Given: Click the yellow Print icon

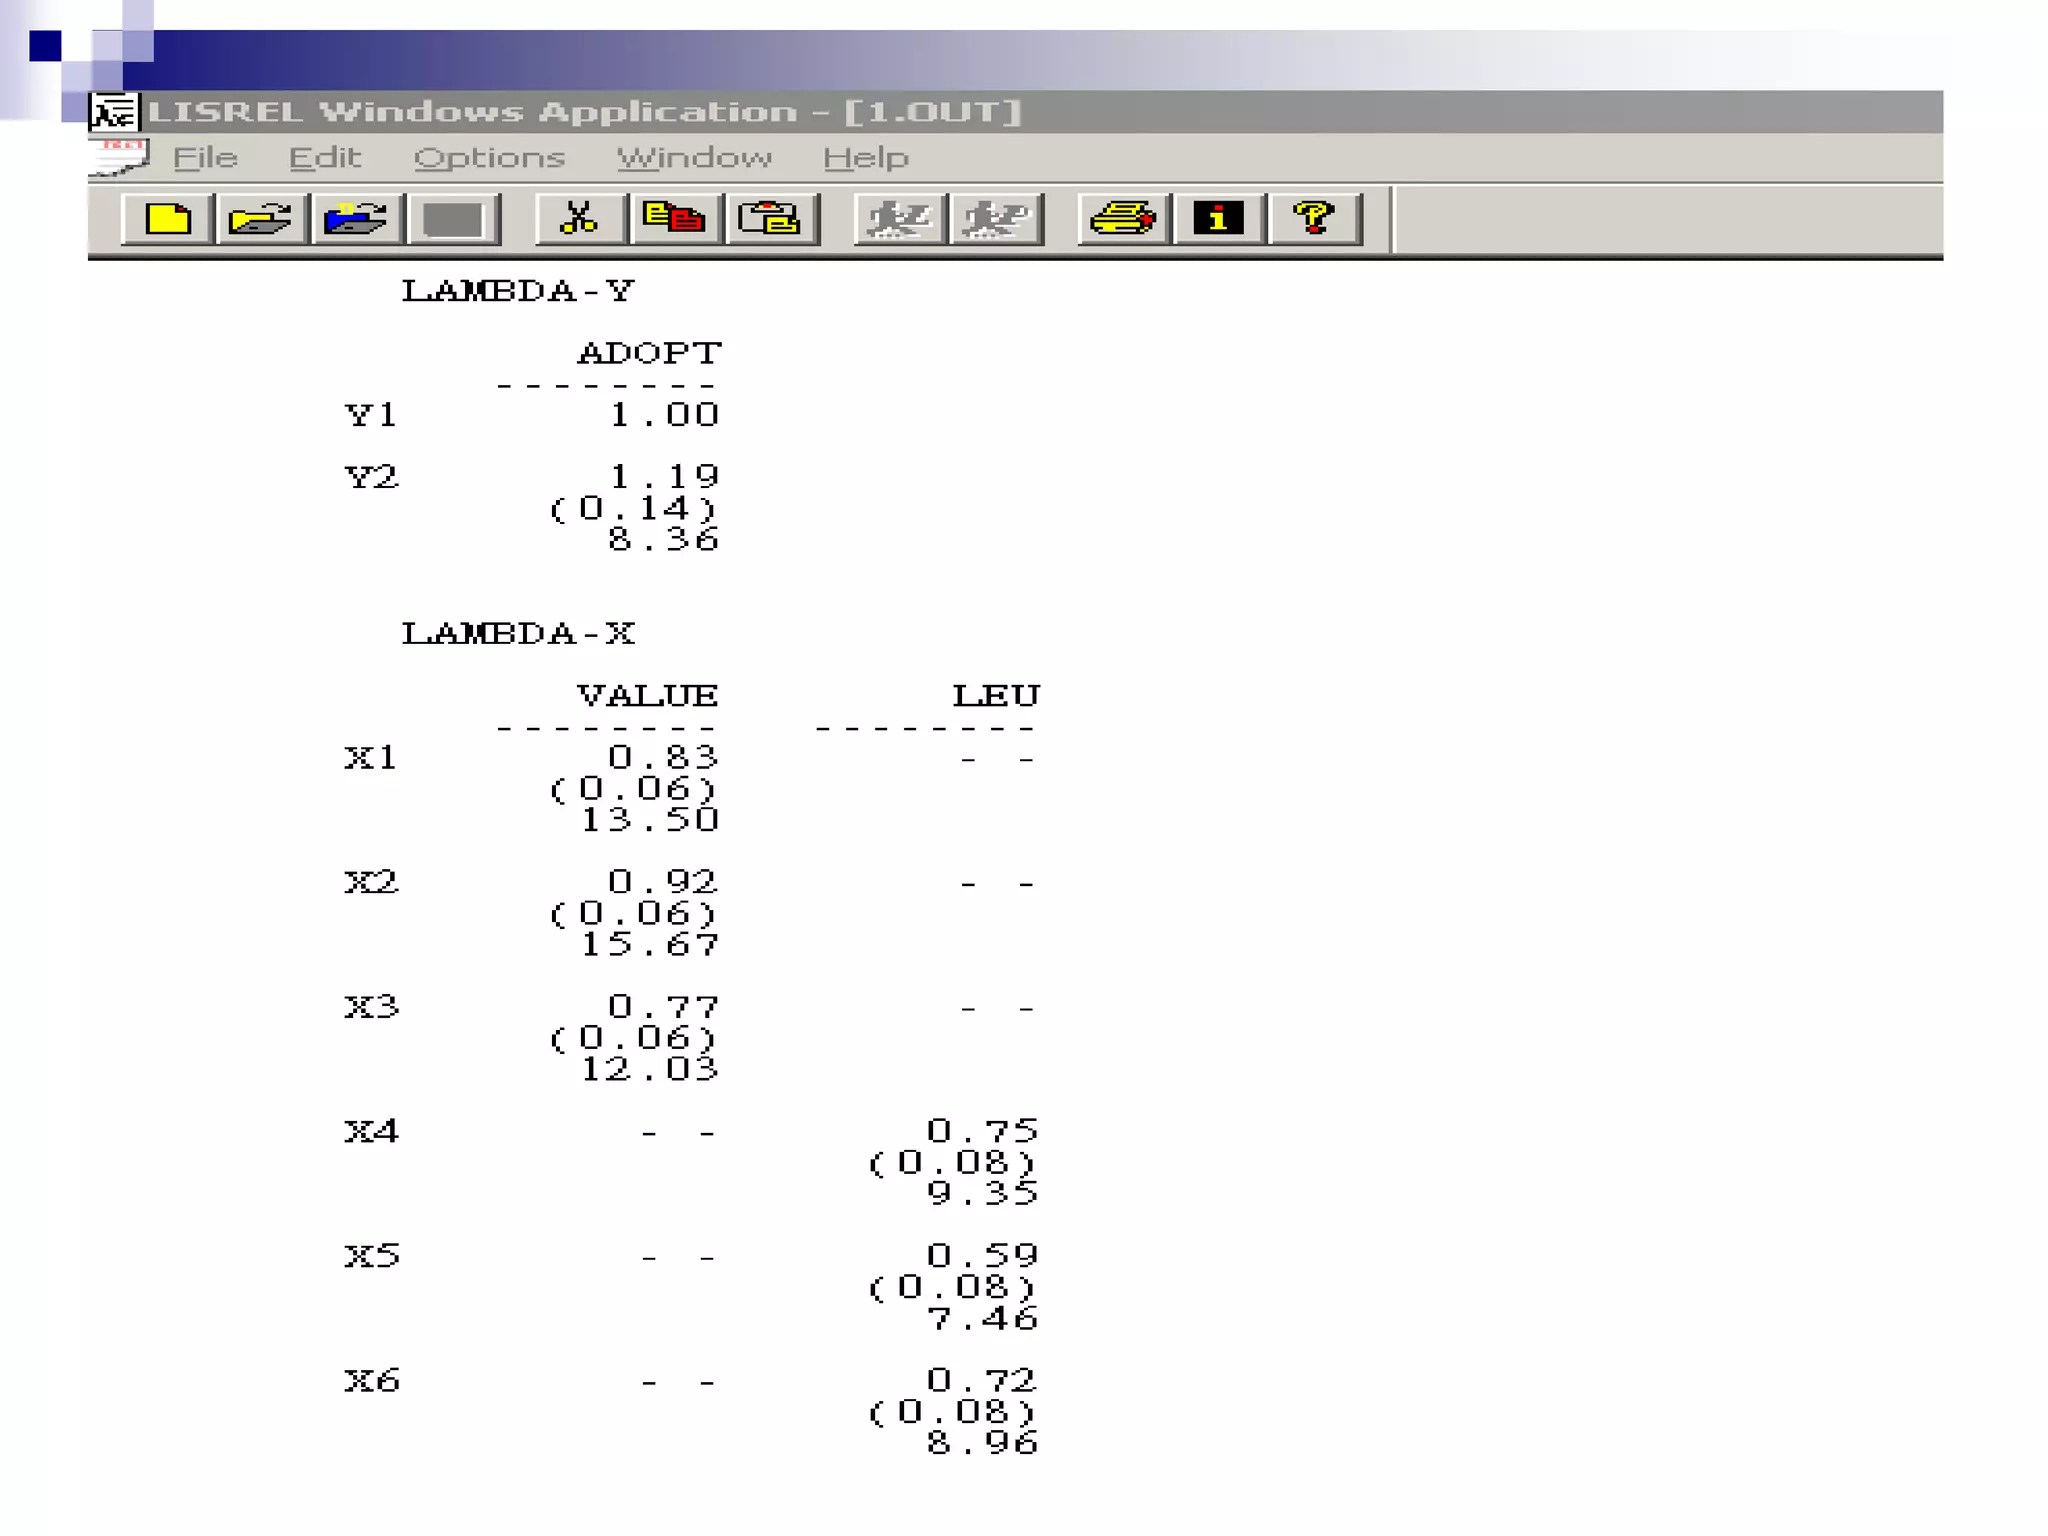Looking at the screenshot, I should 1122,219.
